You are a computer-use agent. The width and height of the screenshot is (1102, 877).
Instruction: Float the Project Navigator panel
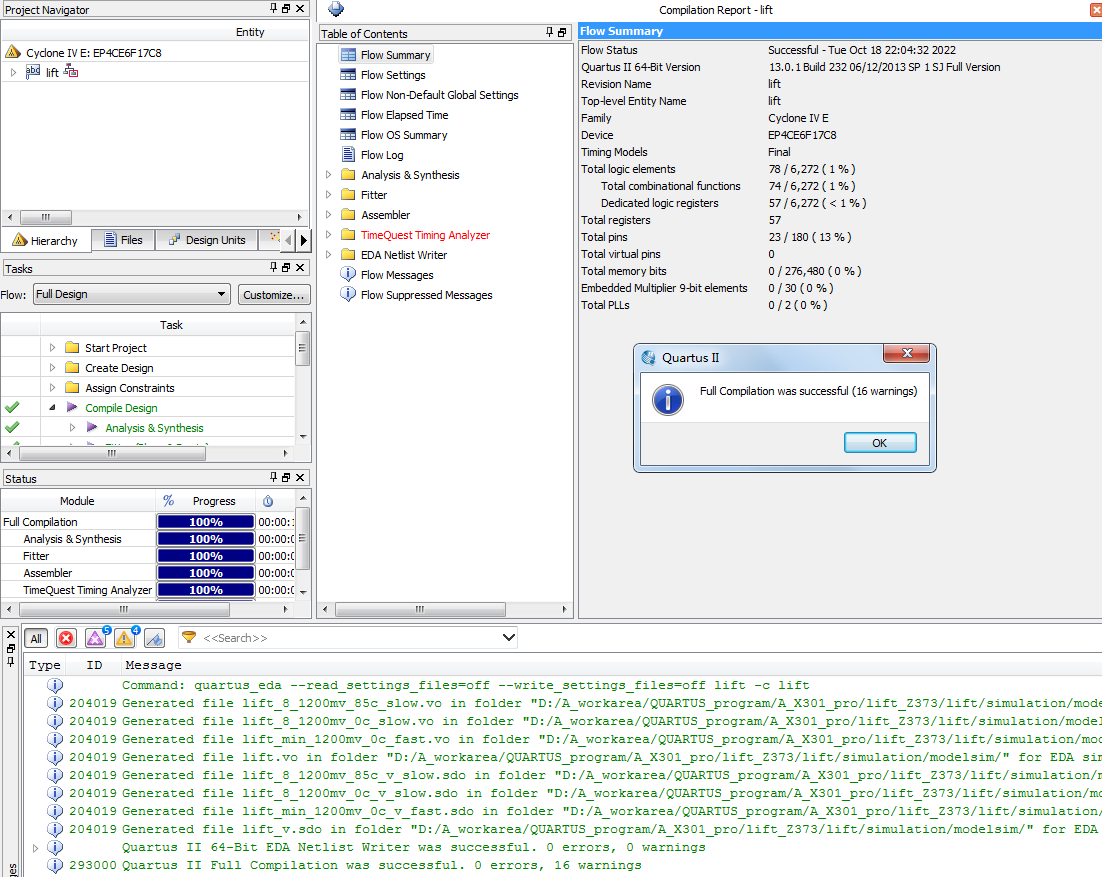click(286, 8)
